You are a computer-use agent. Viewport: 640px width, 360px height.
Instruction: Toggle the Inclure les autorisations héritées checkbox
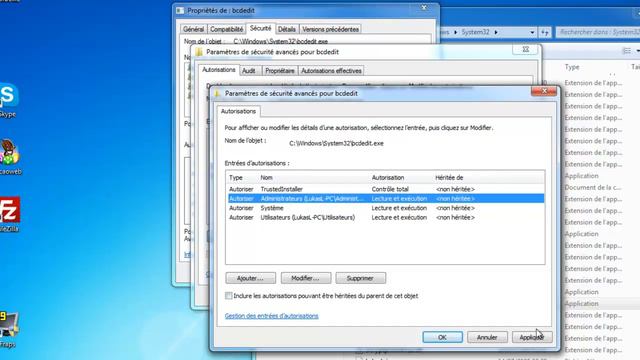229,296
